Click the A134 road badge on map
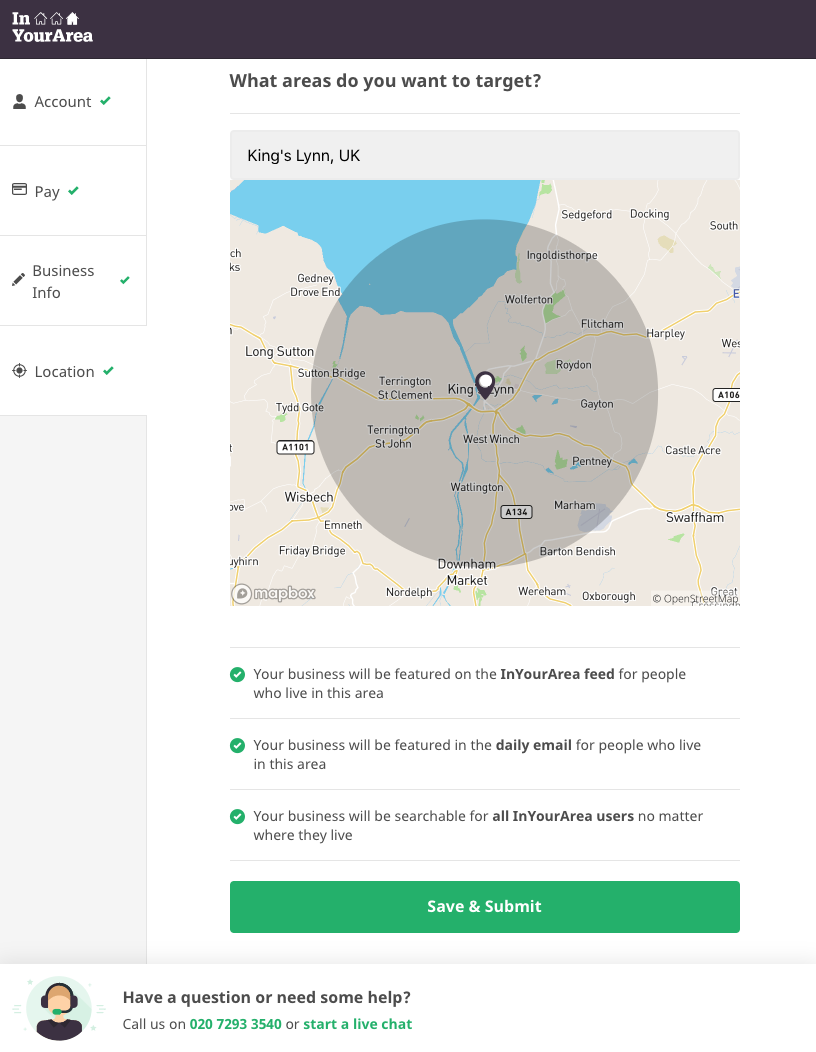816x1052 pixels. click(517, 512)
